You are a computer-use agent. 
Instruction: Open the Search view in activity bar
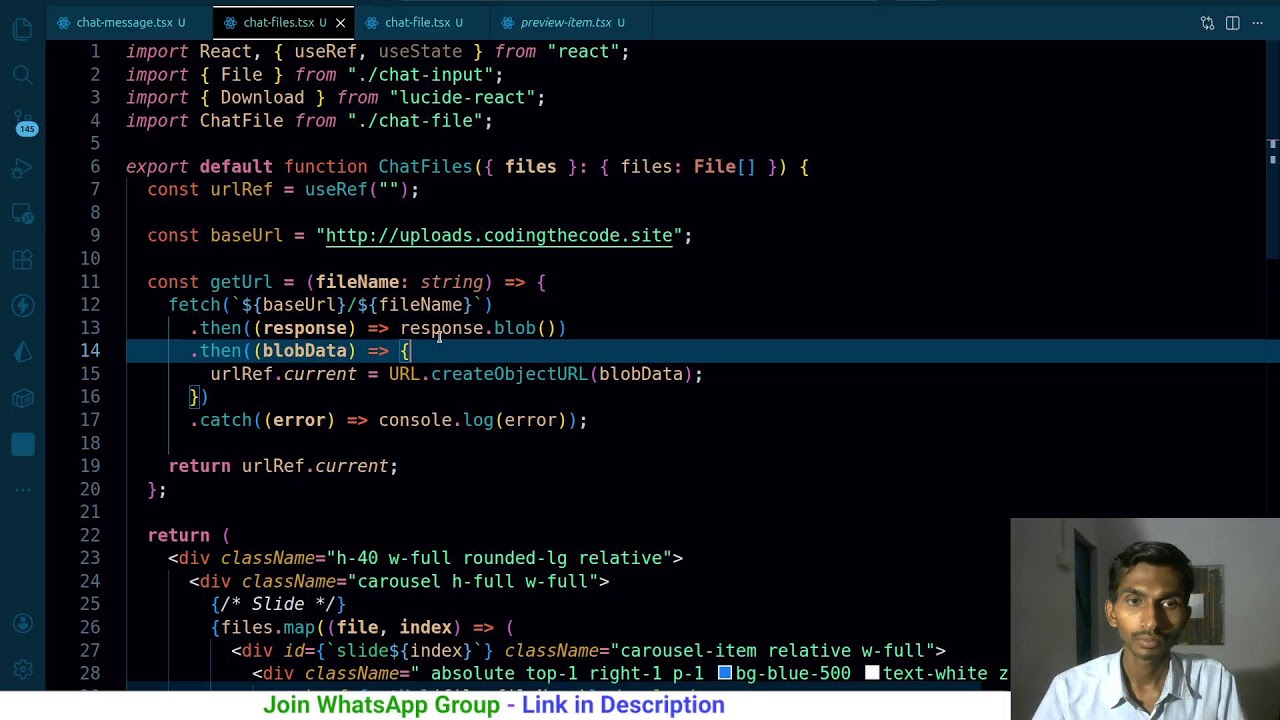click(x=22, y=75)
